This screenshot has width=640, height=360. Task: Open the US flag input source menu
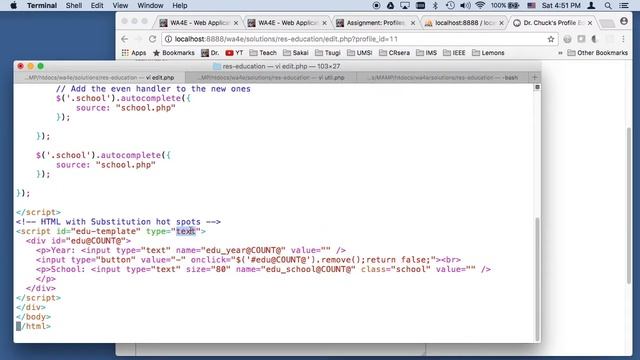531,5
